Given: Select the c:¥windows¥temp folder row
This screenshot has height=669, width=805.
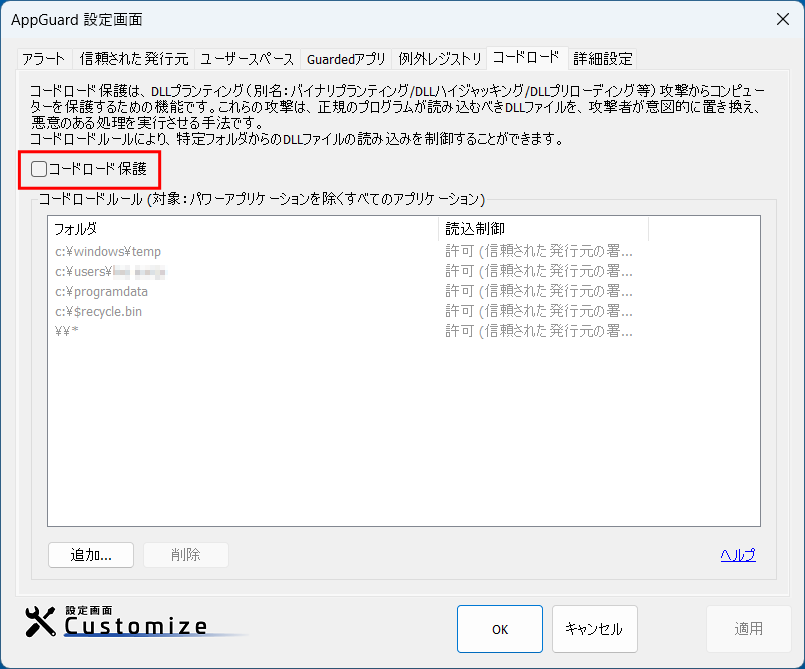Looking at the screenshot, I should pyautogui.click(x=108, y=251).
